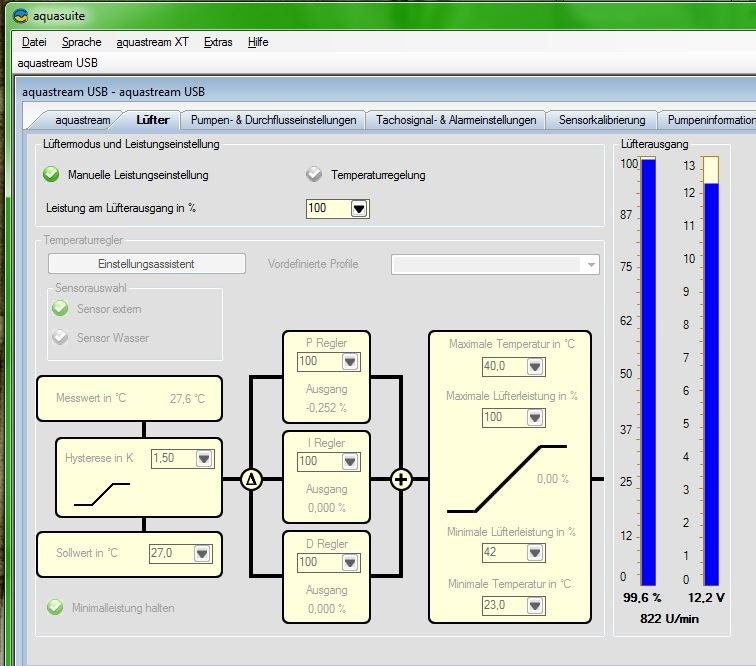This screenshot has height=666, width=756.
Task: Click the Minimale Temperatur 23,0 field
Action: click(x=504, y=606)
